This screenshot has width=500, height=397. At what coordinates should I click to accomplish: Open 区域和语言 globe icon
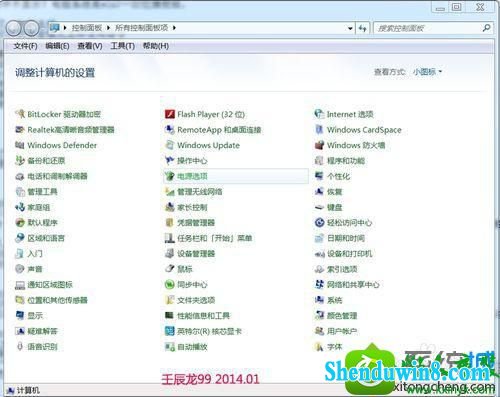[x=20, y=238]
